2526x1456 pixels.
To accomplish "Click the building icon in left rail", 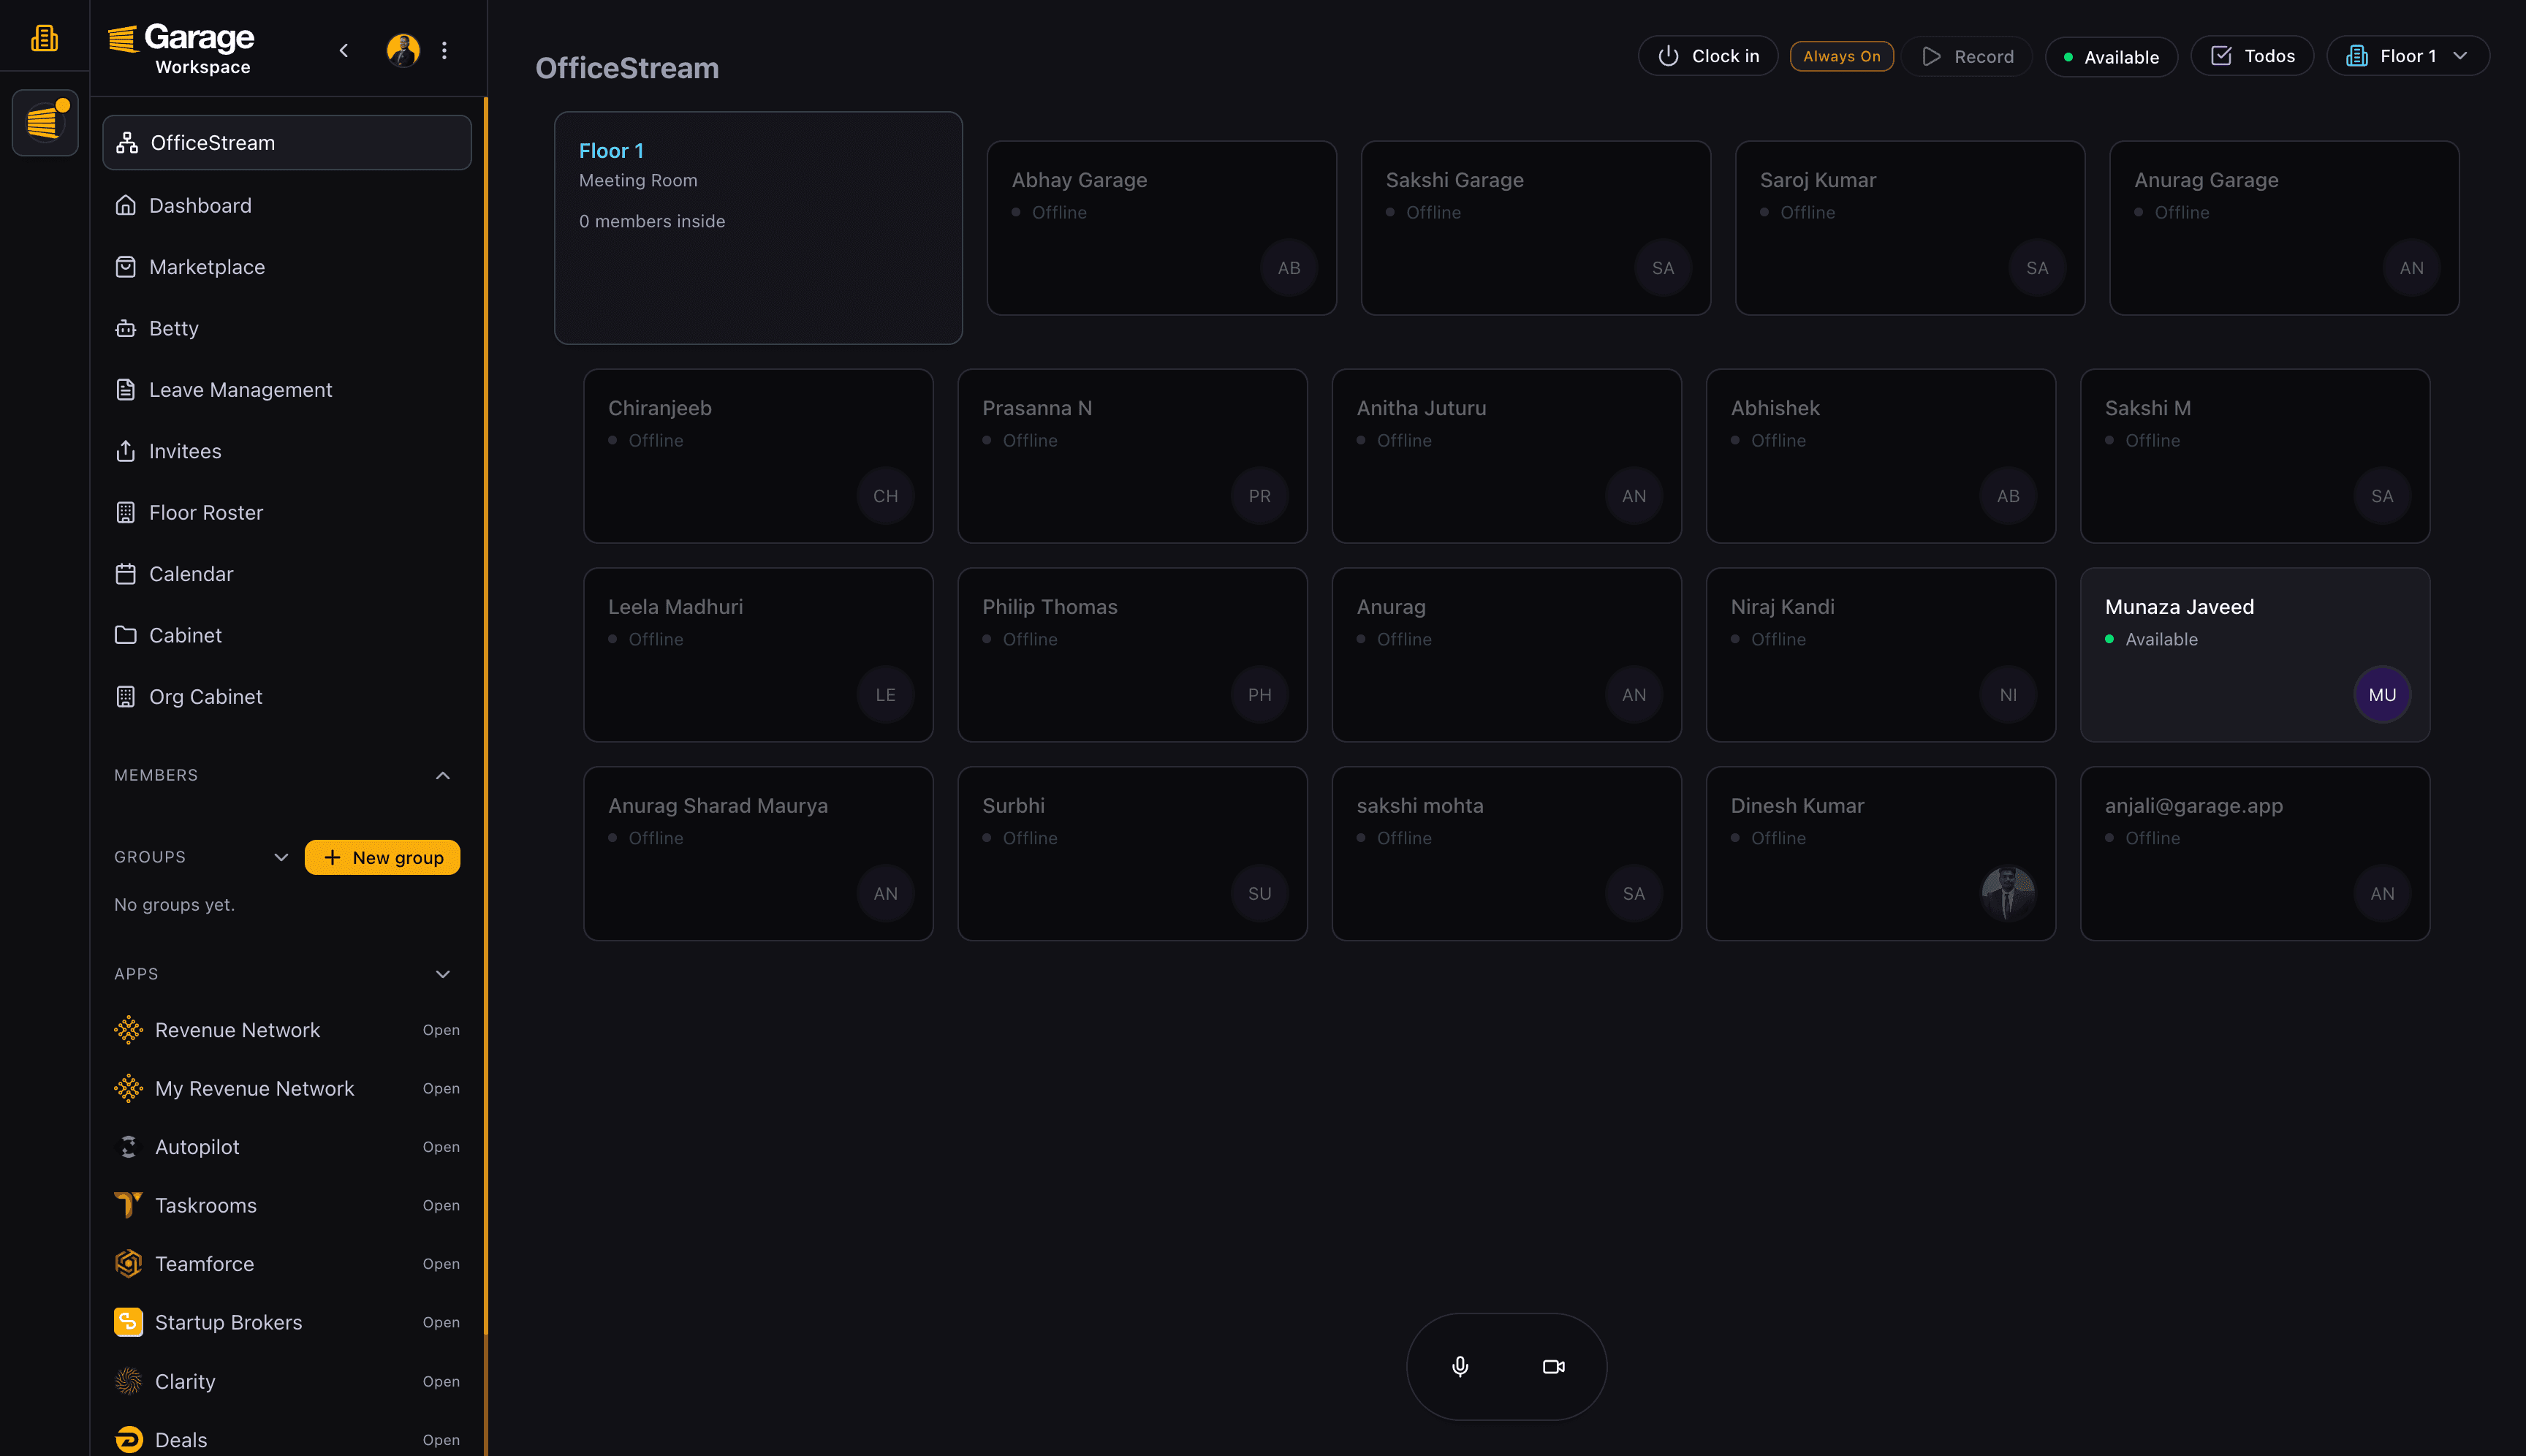I will (44, 38).
